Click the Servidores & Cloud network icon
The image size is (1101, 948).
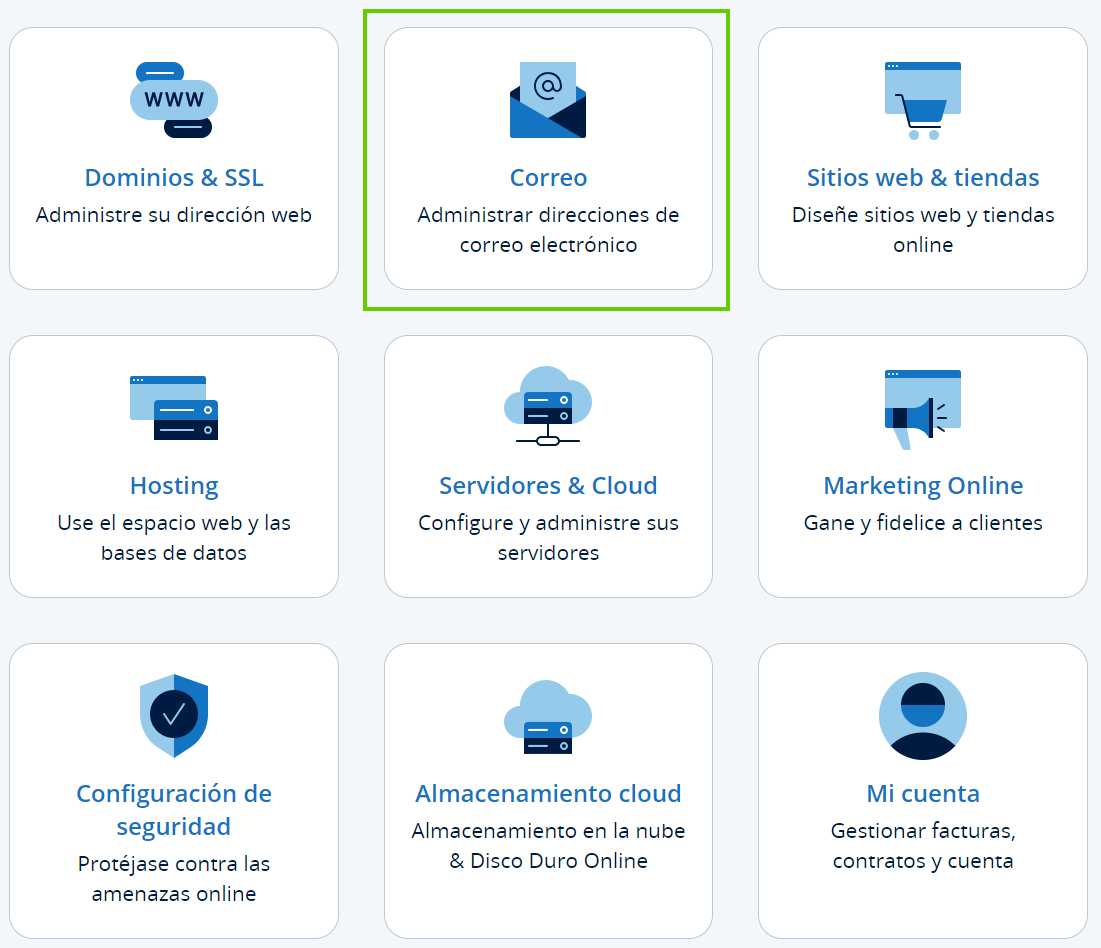[548, 406]
